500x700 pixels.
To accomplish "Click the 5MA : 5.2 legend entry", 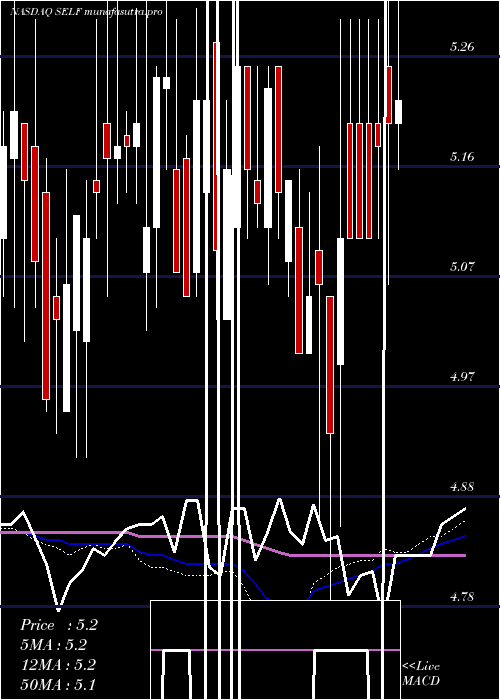I will click(x=54, y=645).
